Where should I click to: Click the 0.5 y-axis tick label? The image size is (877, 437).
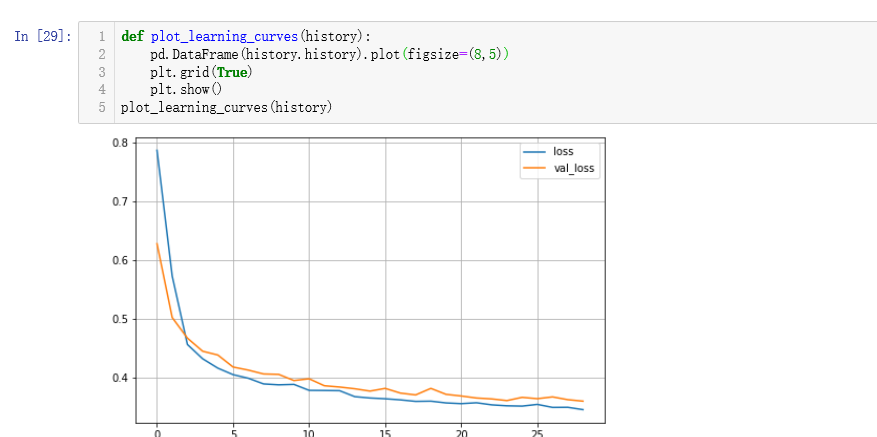click(x=121, y=319)
